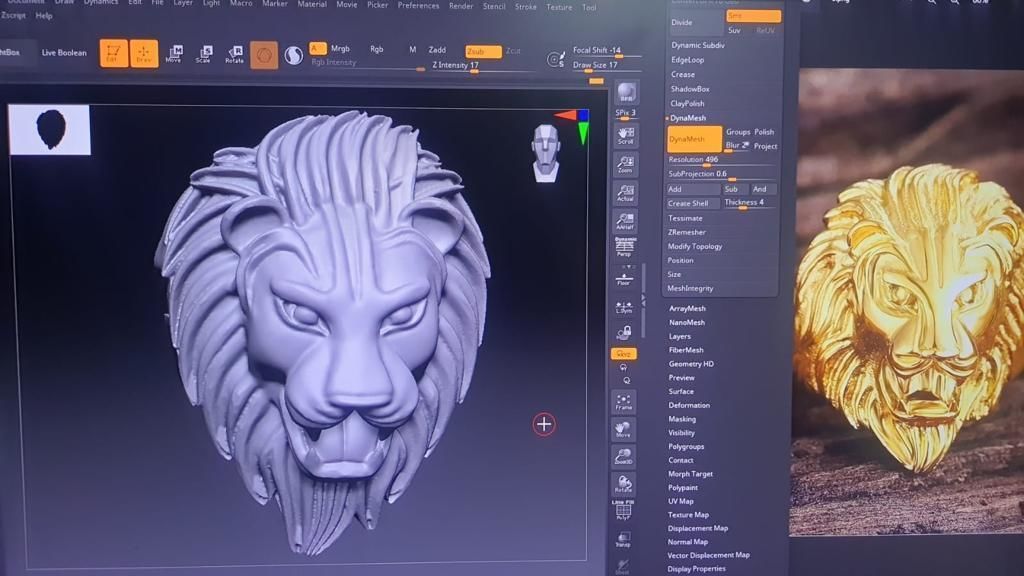This screenshot has height=576, width=1024.
Task: Select the Scroll hand tool
Action: (625, 136)
